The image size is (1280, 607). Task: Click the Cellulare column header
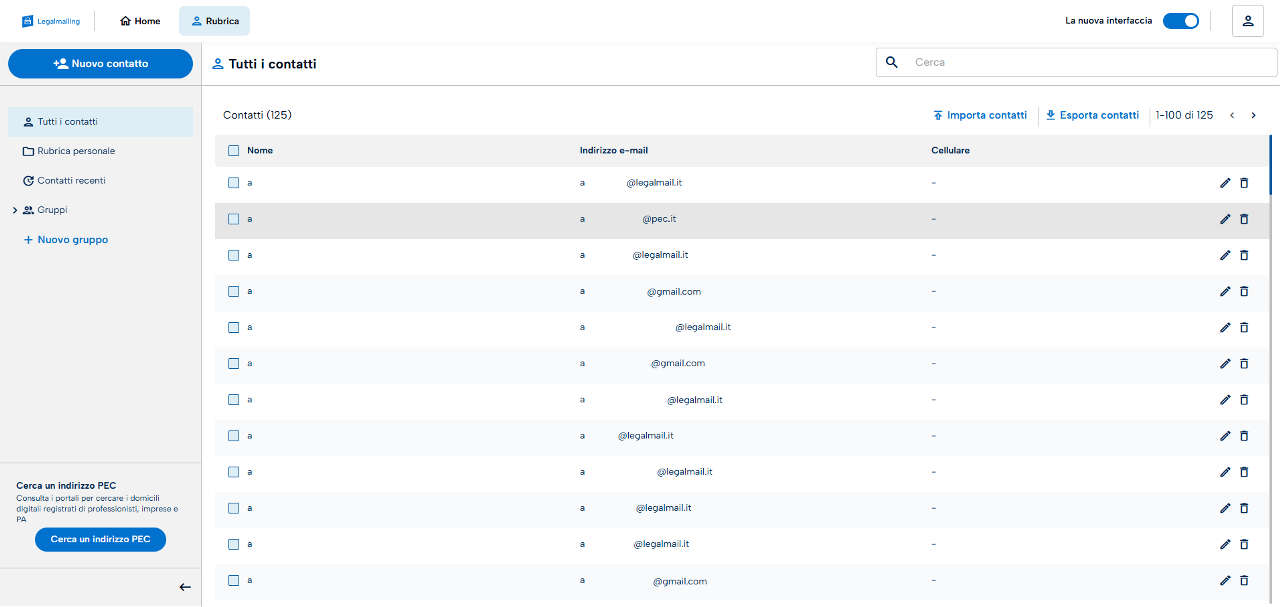(950, 151)
